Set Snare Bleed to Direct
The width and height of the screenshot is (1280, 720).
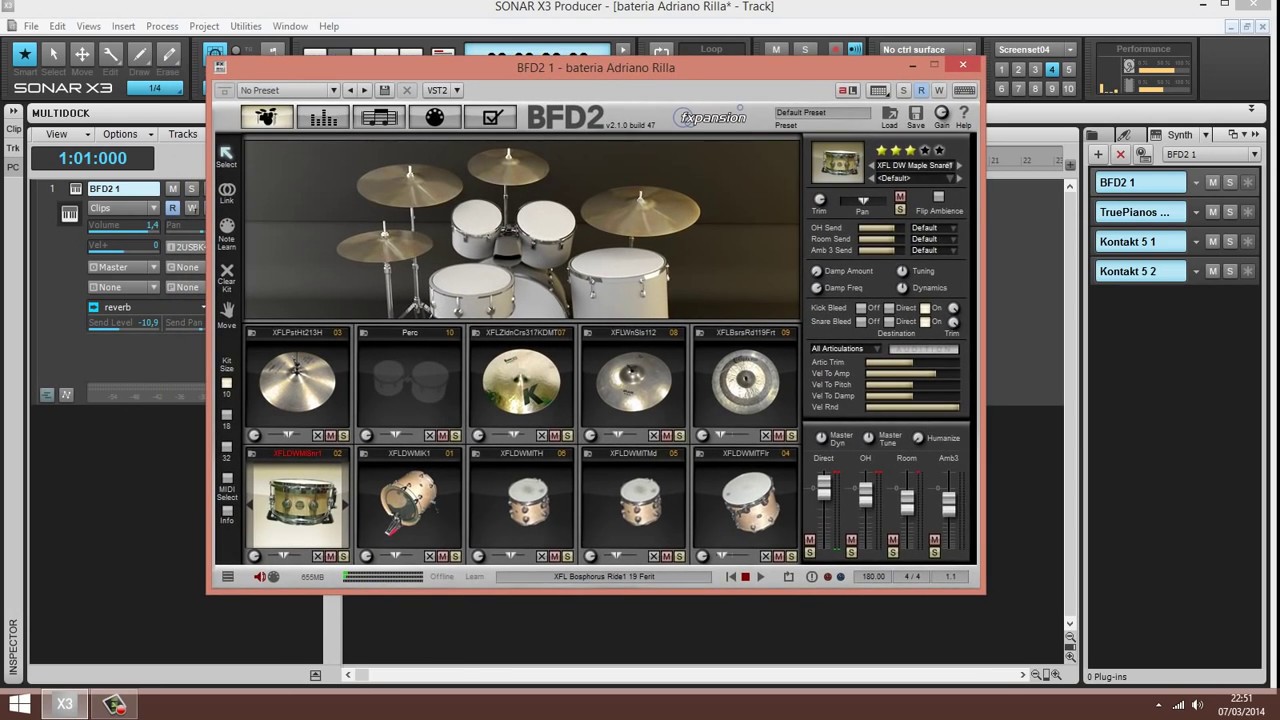click(889, 322)
